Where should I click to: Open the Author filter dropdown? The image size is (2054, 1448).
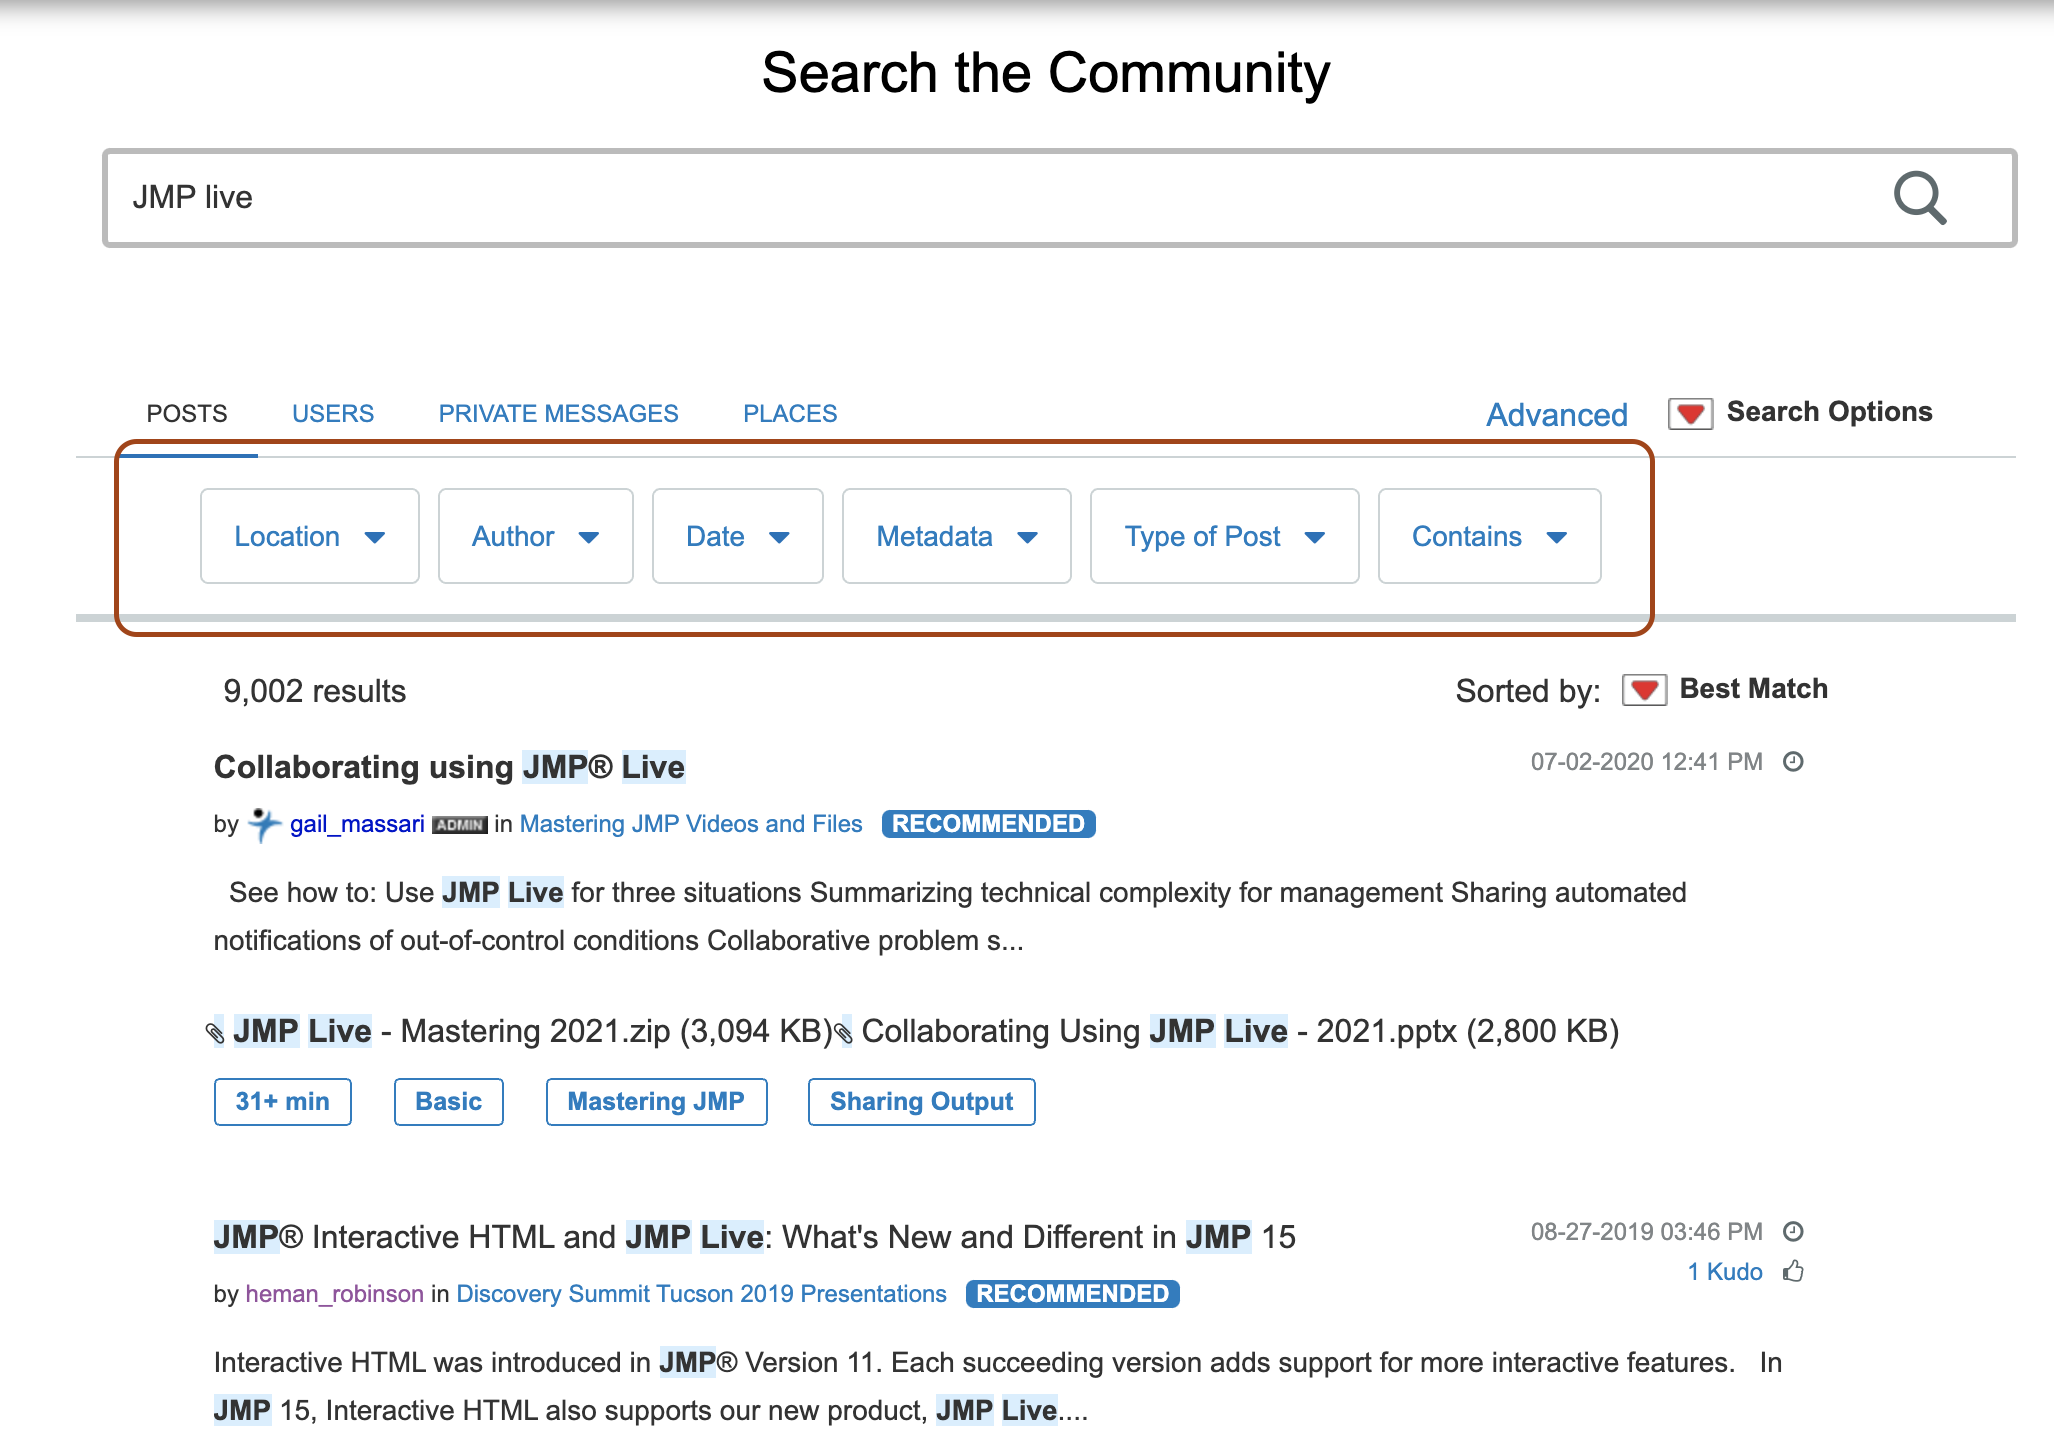[535, 536]
